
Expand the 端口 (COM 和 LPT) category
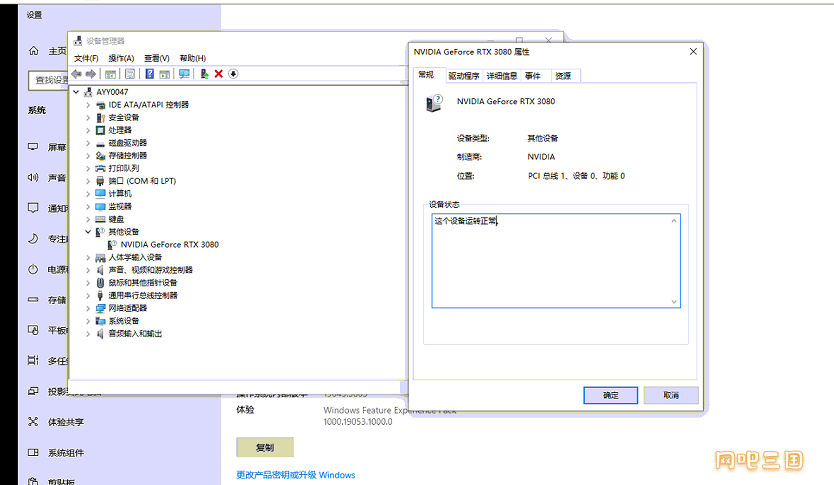88,181
